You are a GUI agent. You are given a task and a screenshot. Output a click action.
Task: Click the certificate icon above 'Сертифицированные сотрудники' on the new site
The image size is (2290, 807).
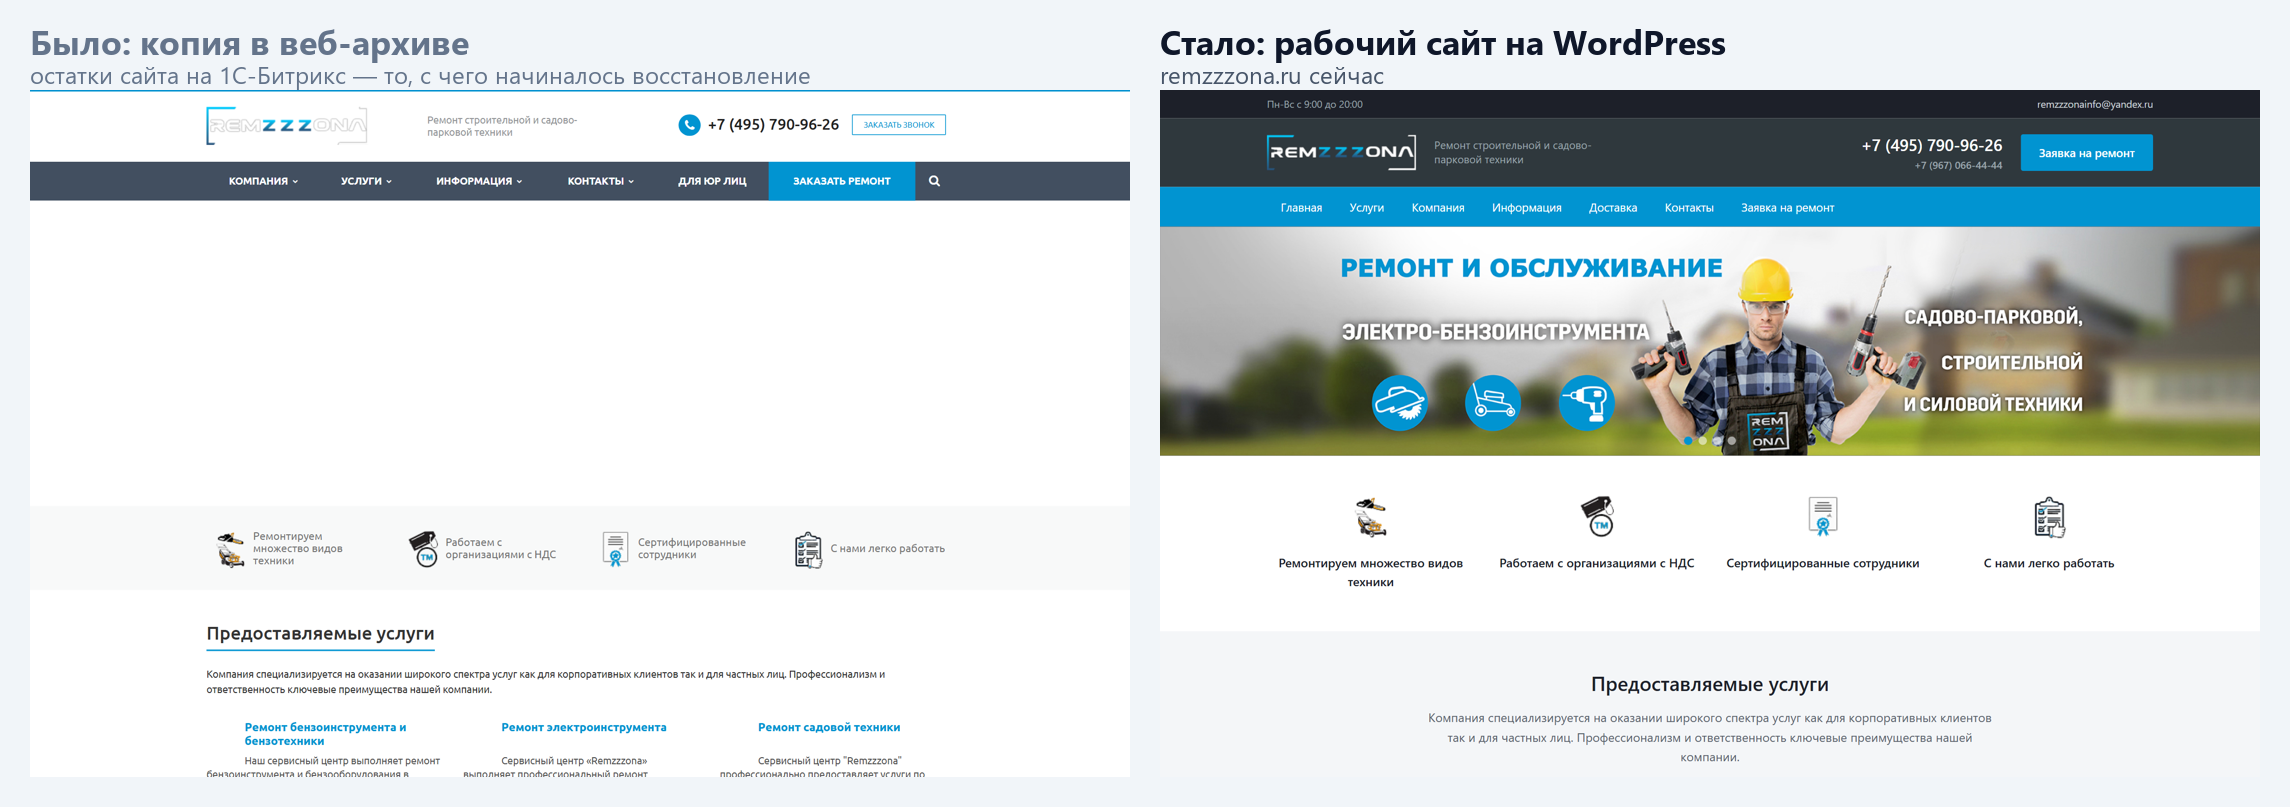coord(1823,516)
